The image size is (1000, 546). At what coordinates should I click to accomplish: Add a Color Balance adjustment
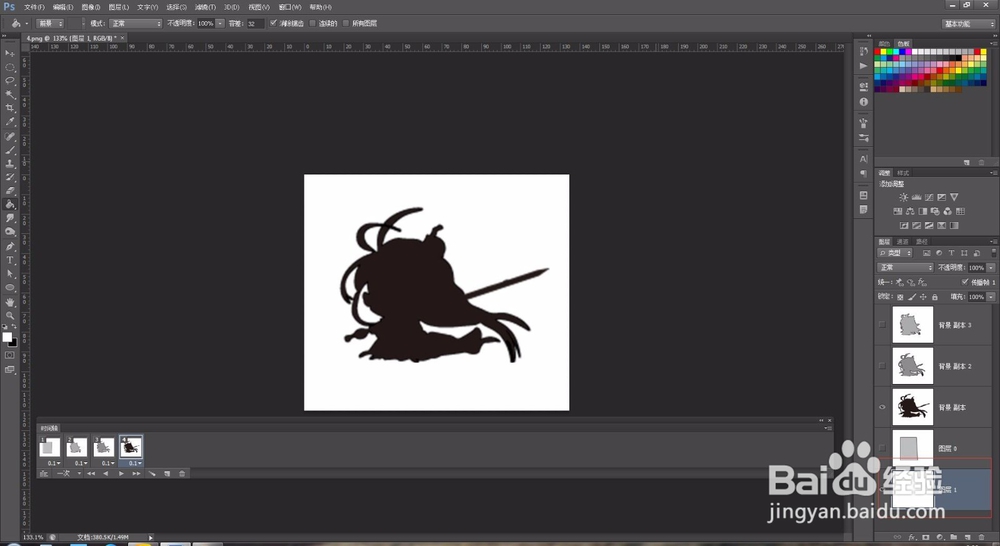(x=910, y=211)
